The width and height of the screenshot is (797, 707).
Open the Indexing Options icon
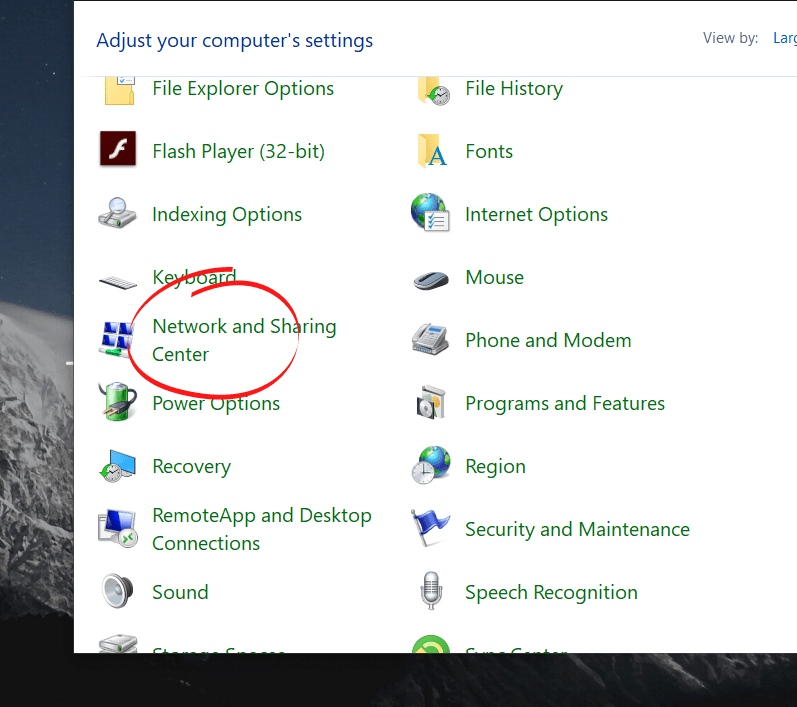pos(118,214)
